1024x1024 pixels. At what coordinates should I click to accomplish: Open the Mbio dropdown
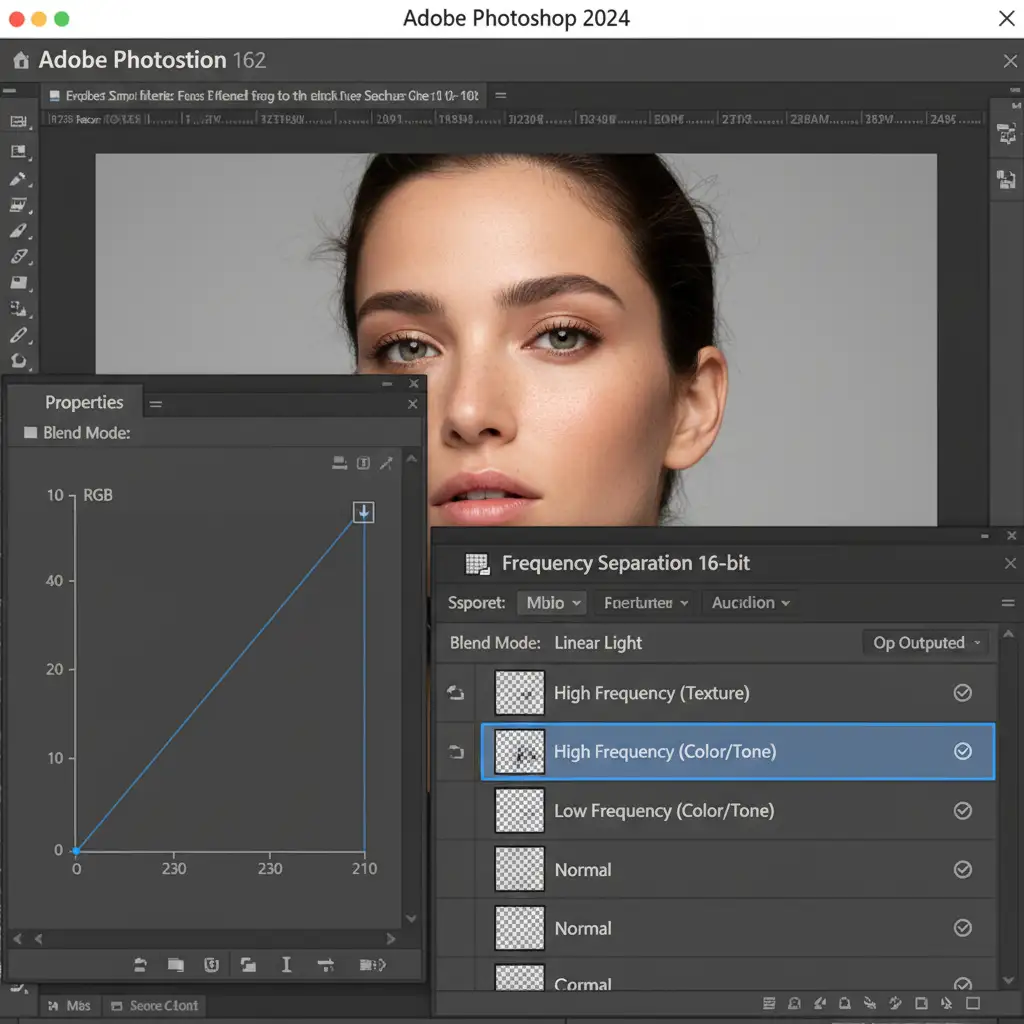[553, 603]
